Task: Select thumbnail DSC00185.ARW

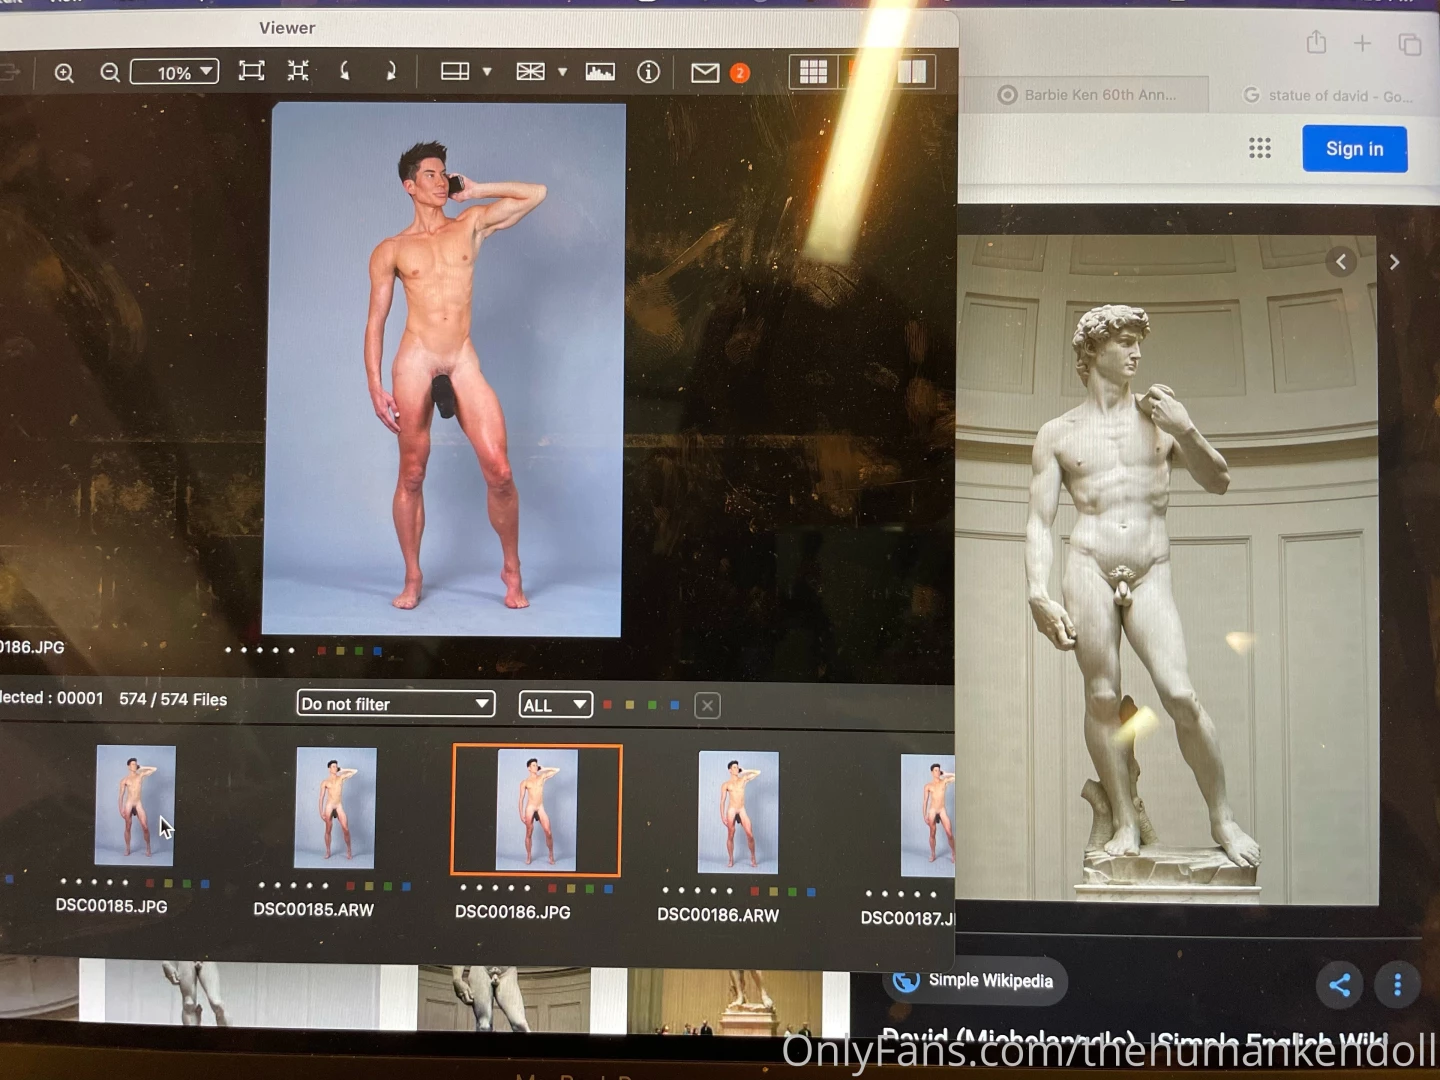Action: click(336, 808)
